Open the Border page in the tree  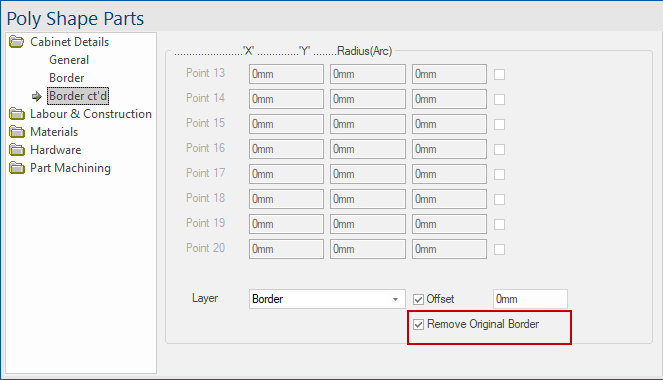point(66,78)
